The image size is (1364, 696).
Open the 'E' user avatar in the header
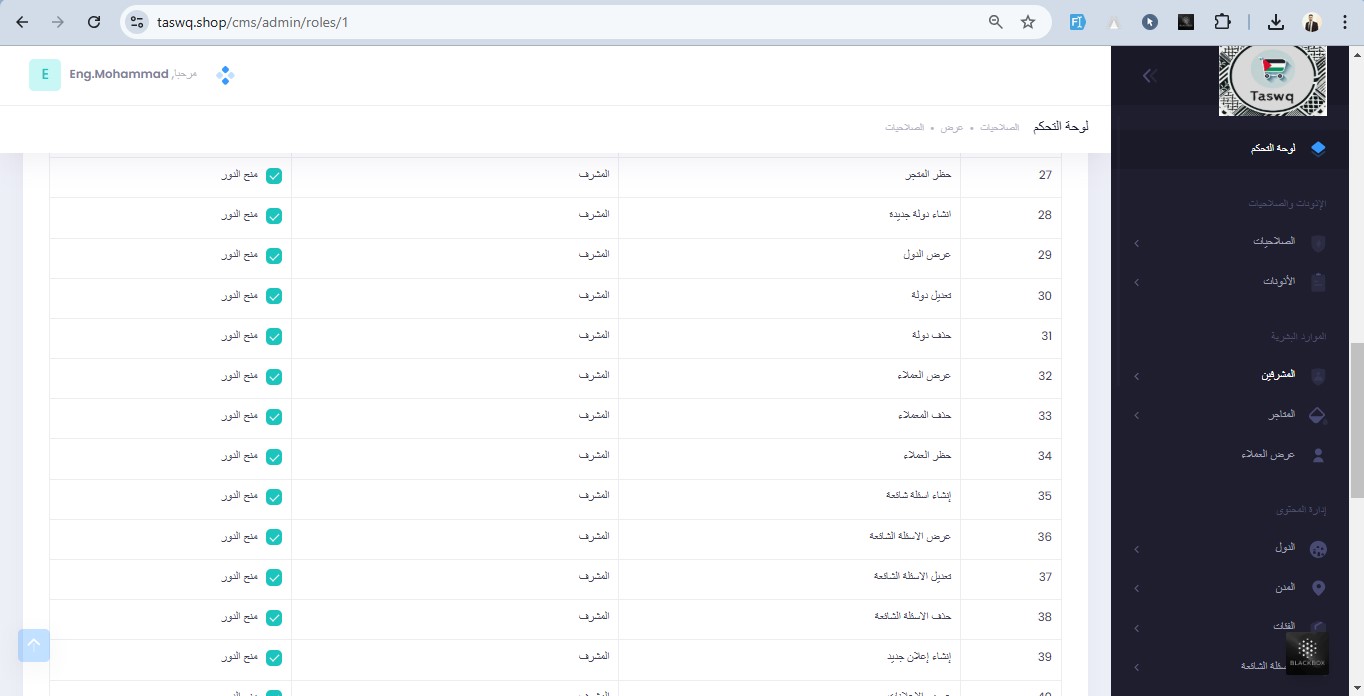click(x=45, y=75)
